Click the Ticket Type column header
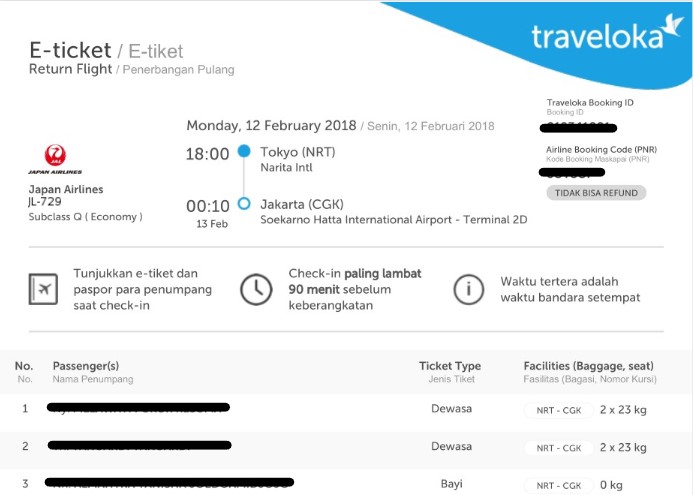 pos(449,366)
